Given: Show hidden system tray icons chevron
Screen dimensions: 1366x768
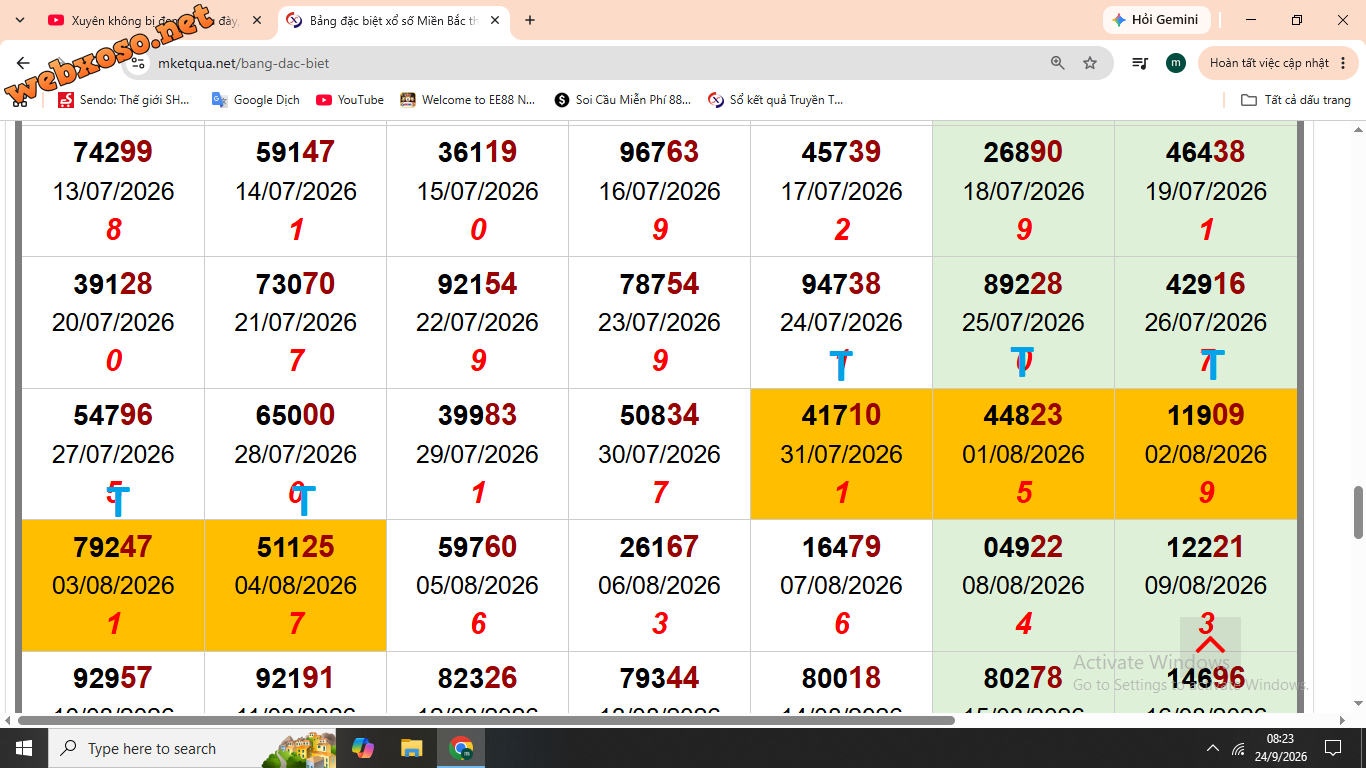Looking at the screenshot, I should tap(1213, 748).
